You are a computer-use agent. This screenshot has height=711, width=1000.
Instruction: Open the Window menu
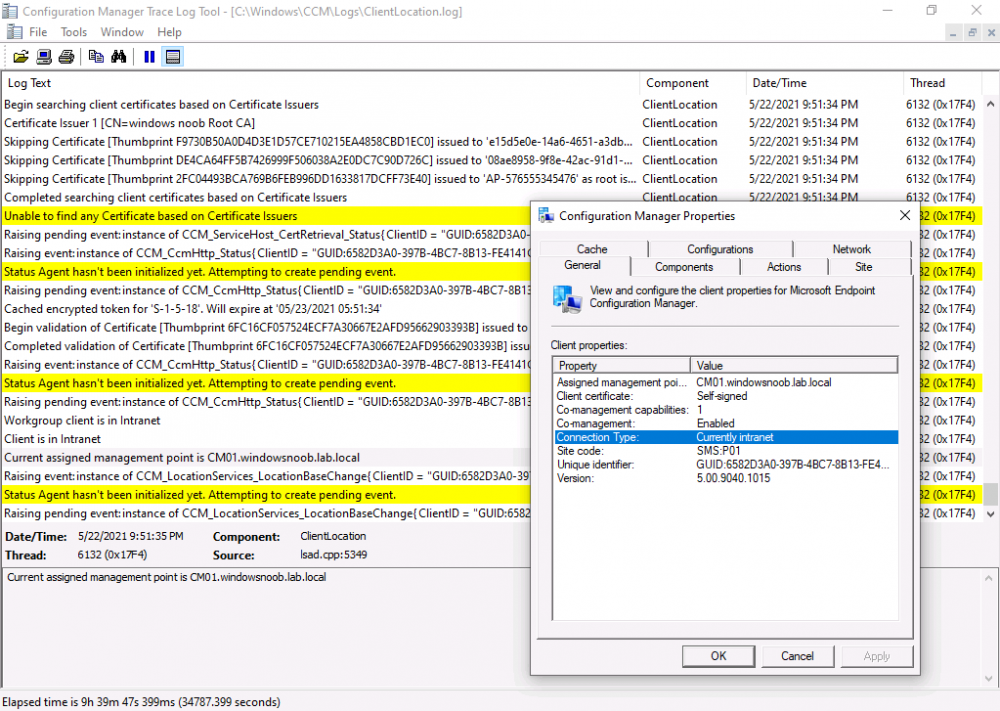[122, 32]
